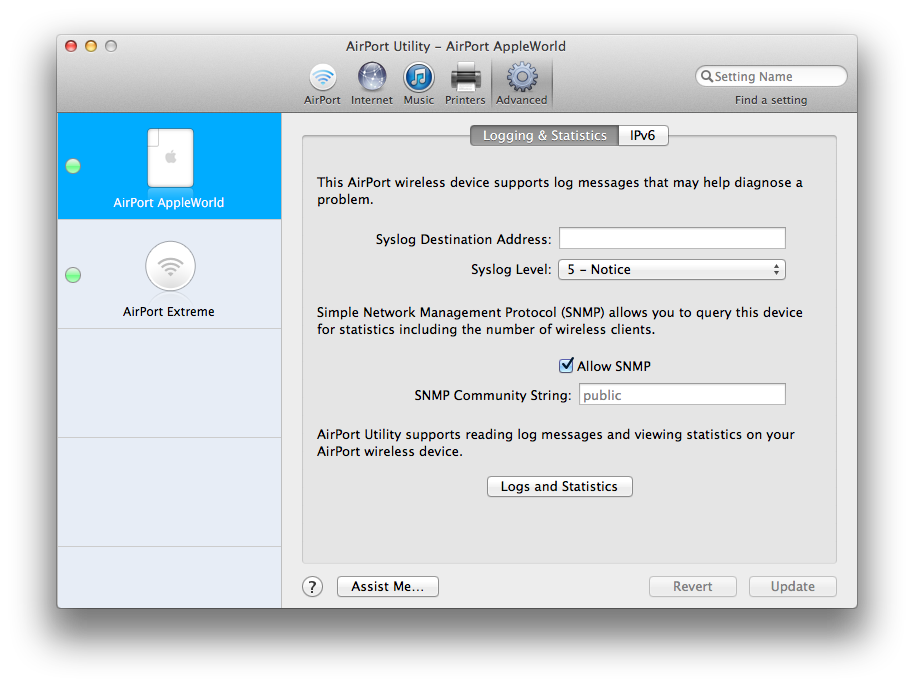Click the Assist Me... button

pos(388,587)
